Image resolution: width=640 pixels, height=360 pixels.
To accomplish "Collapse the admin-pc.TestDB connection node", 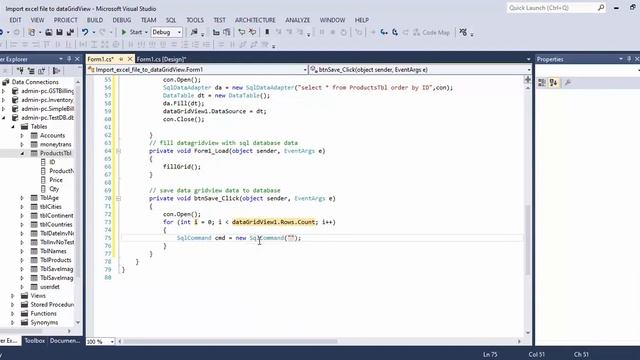I will click(x=3, y=118).
